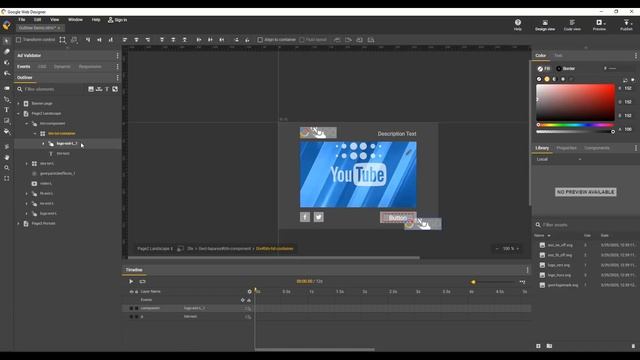Screen dimensions: 640x360
Task: Click the rainbow hue slider
Action: point(575,125)
